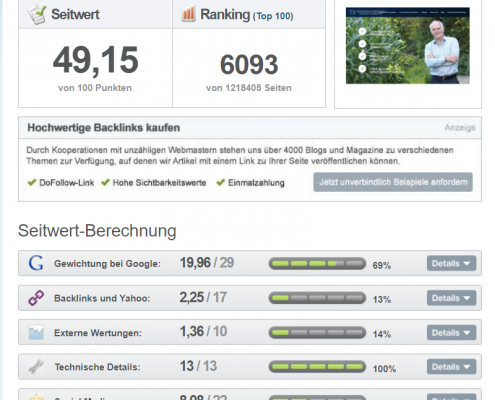Image resolution: width=495 pixels, height=400 pixels.
Task: Click the green DoFollow-Link checkmark
Action: tap(32, 182)
